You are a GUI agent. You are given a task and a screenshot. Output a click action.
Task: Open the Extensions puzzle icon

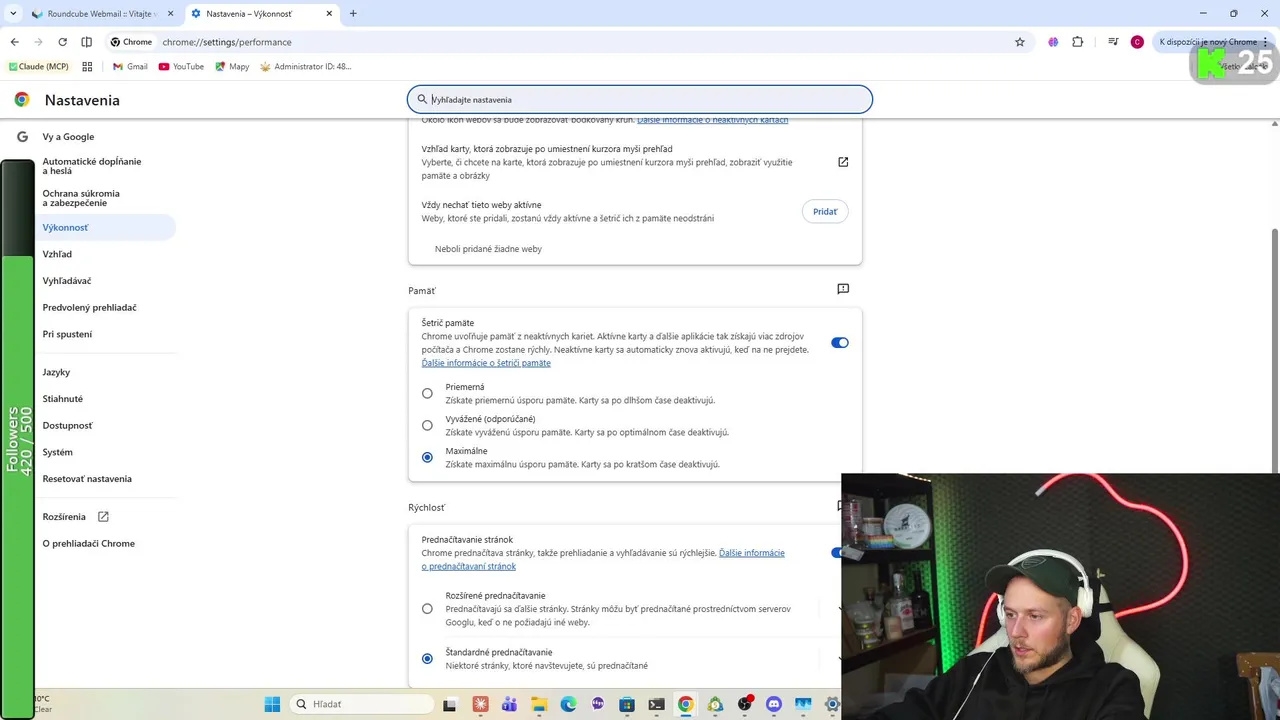coord(1077,42)
